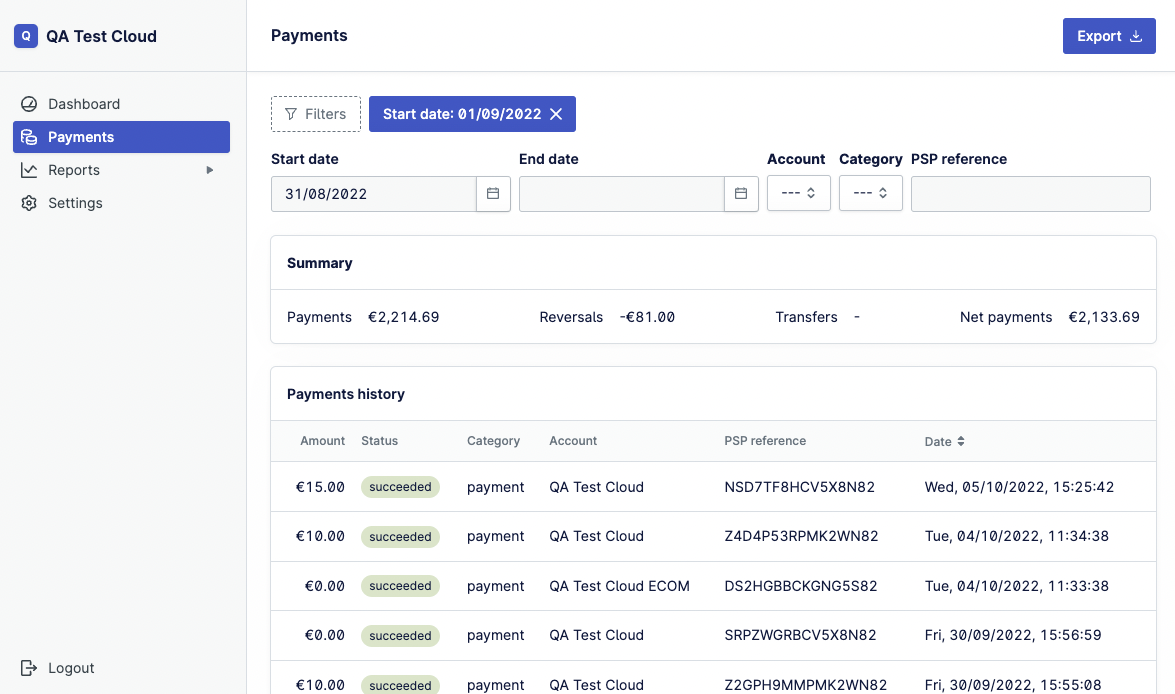This screenshot has height=694, width=1175.
Task: Sort payments by Date column
Action: 945,441
